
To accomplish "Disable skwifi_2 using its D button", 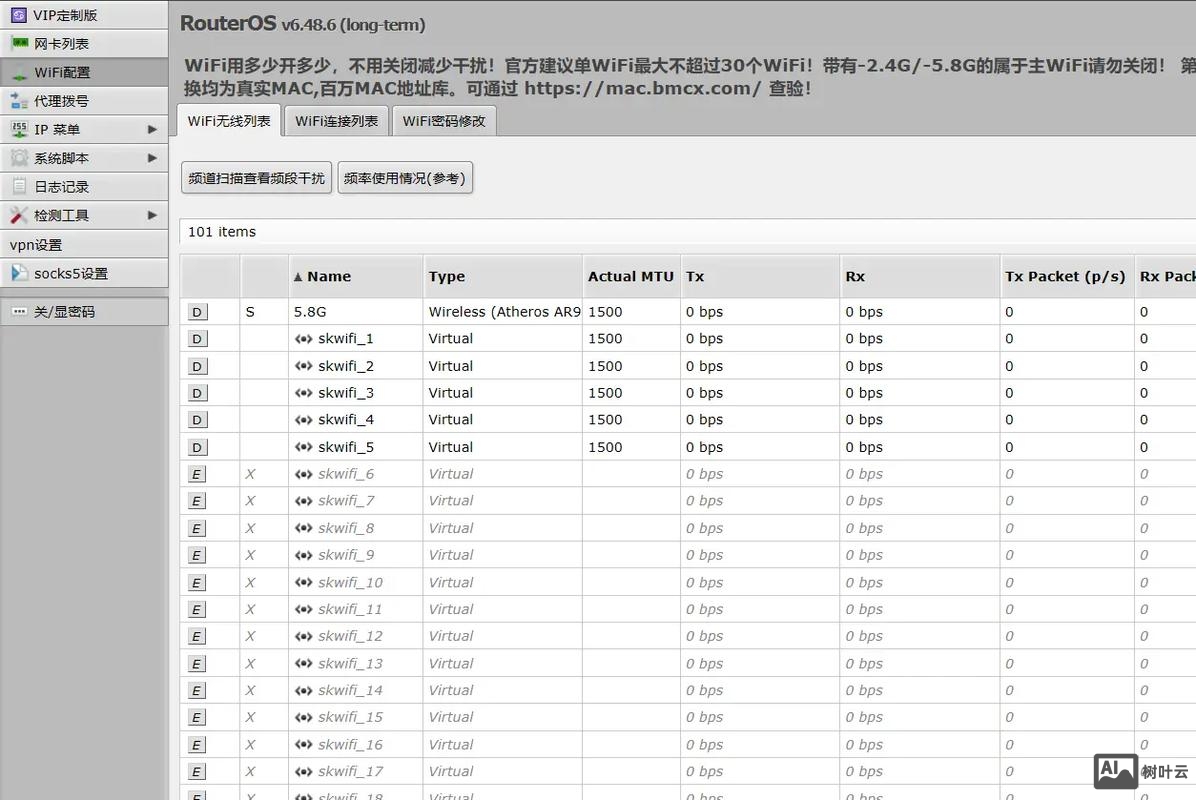I will (x=196, y=365).
